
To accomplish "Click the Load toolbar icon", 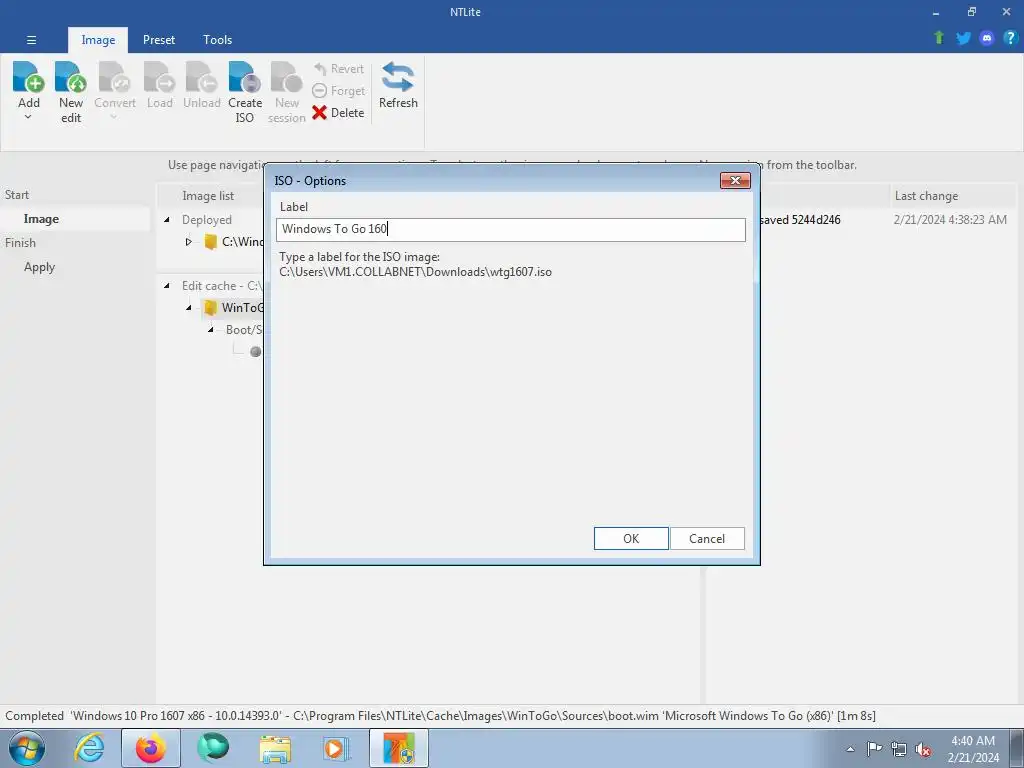I will coord(159,77).
